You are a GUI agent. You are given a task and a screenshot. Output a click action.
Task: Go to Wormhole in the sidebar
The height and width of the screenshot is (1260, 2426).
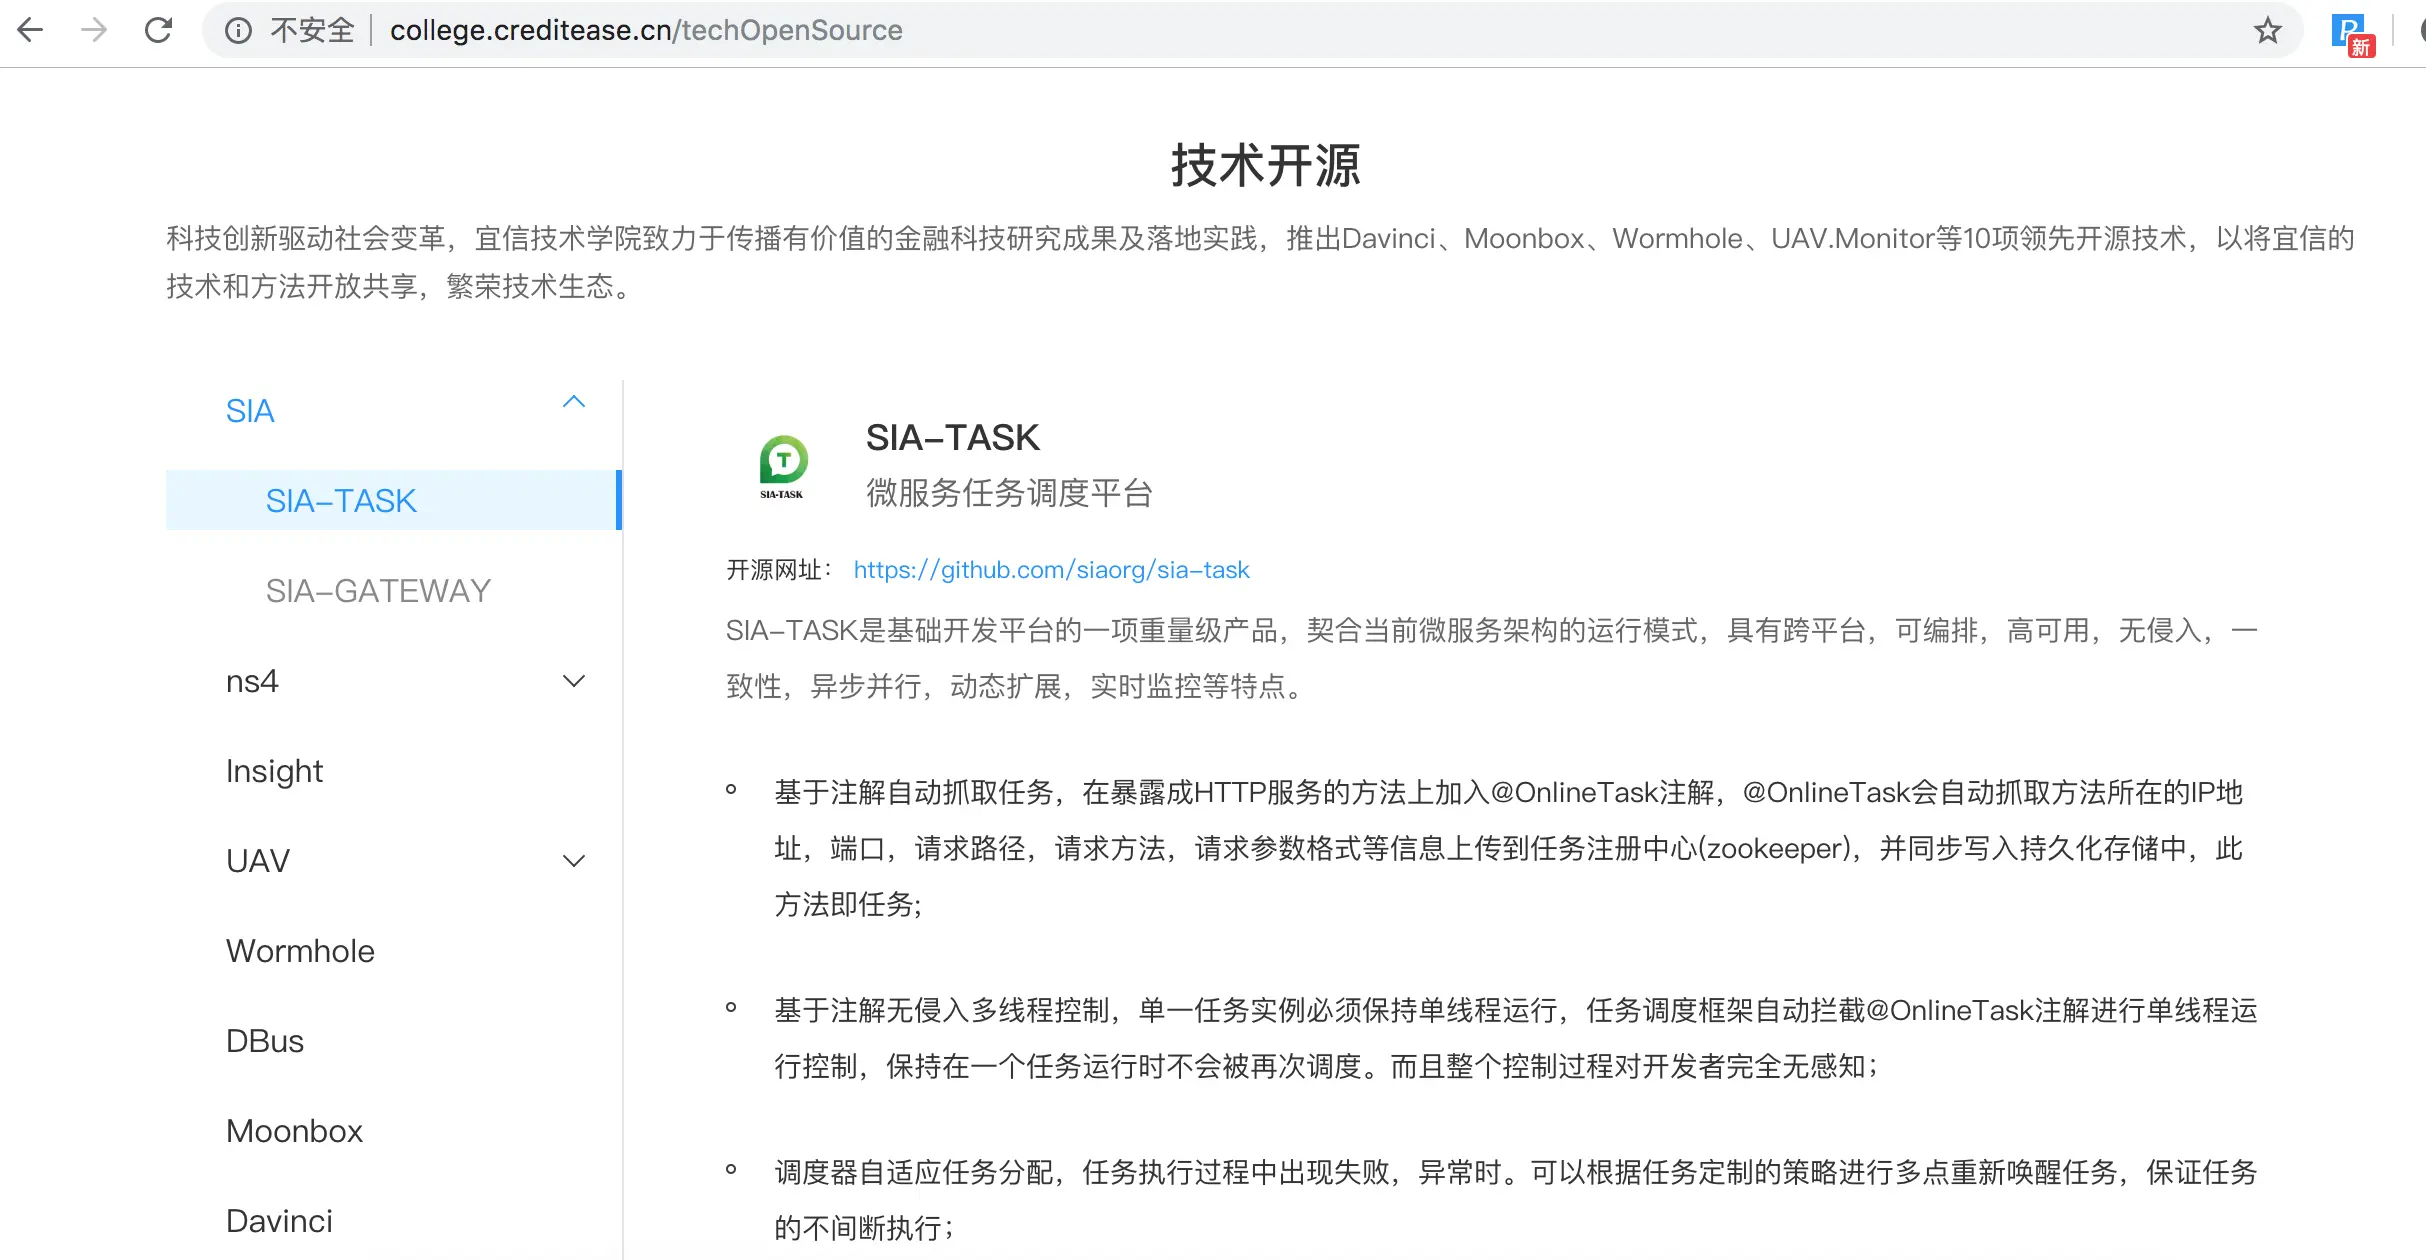pos(300,951)
